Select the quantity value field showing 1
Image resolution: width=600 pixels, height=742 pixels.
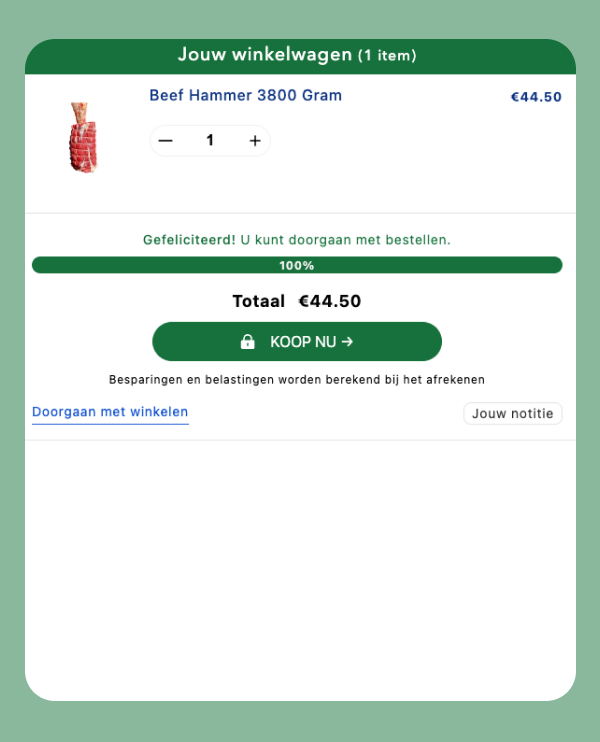(210, 140)
